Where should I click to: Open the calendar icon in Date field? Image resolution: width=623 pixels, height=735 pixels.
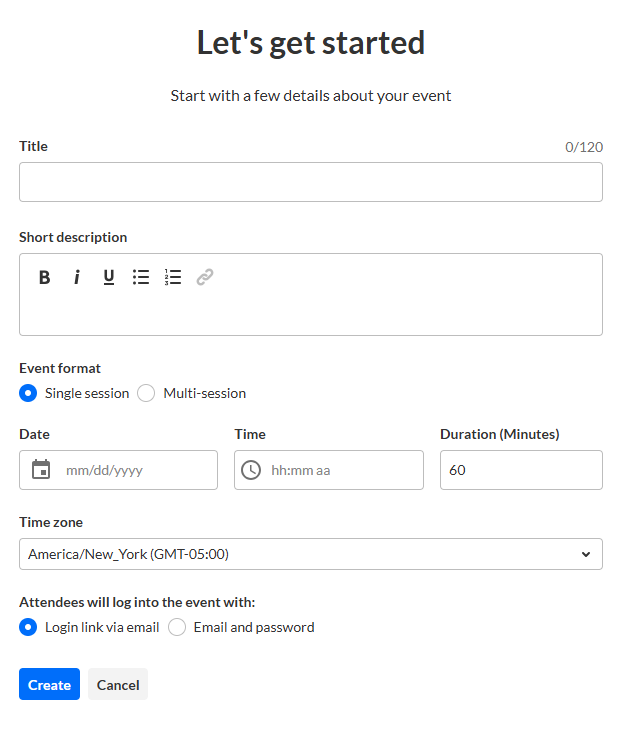[x=41, y=470]
